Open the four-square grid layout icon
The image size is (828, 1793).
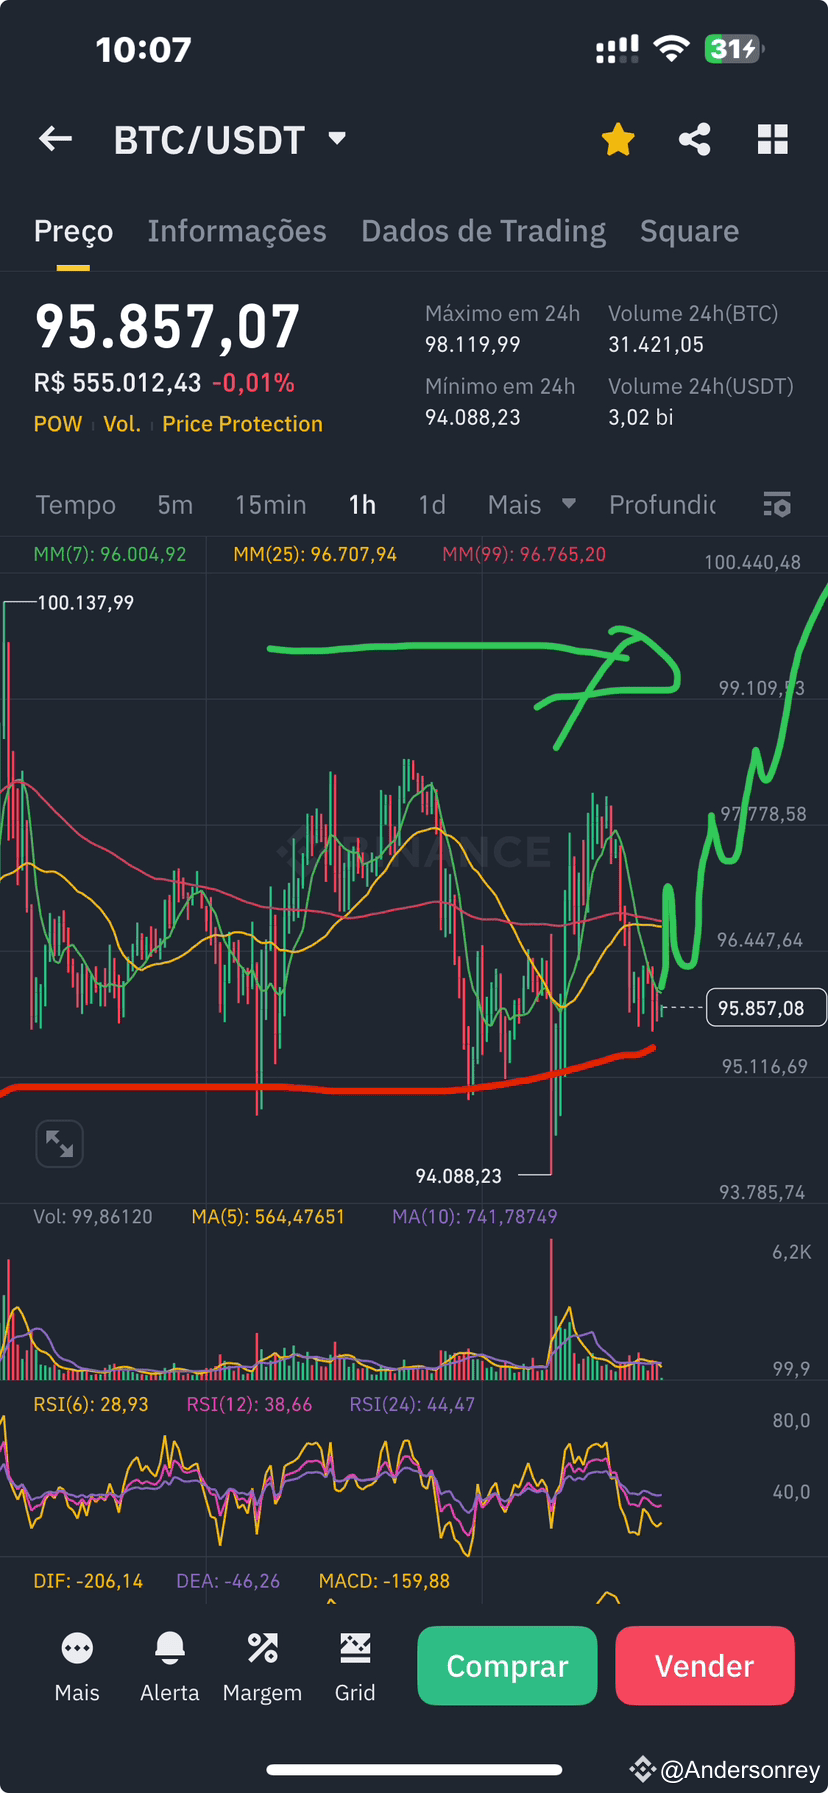773,139
